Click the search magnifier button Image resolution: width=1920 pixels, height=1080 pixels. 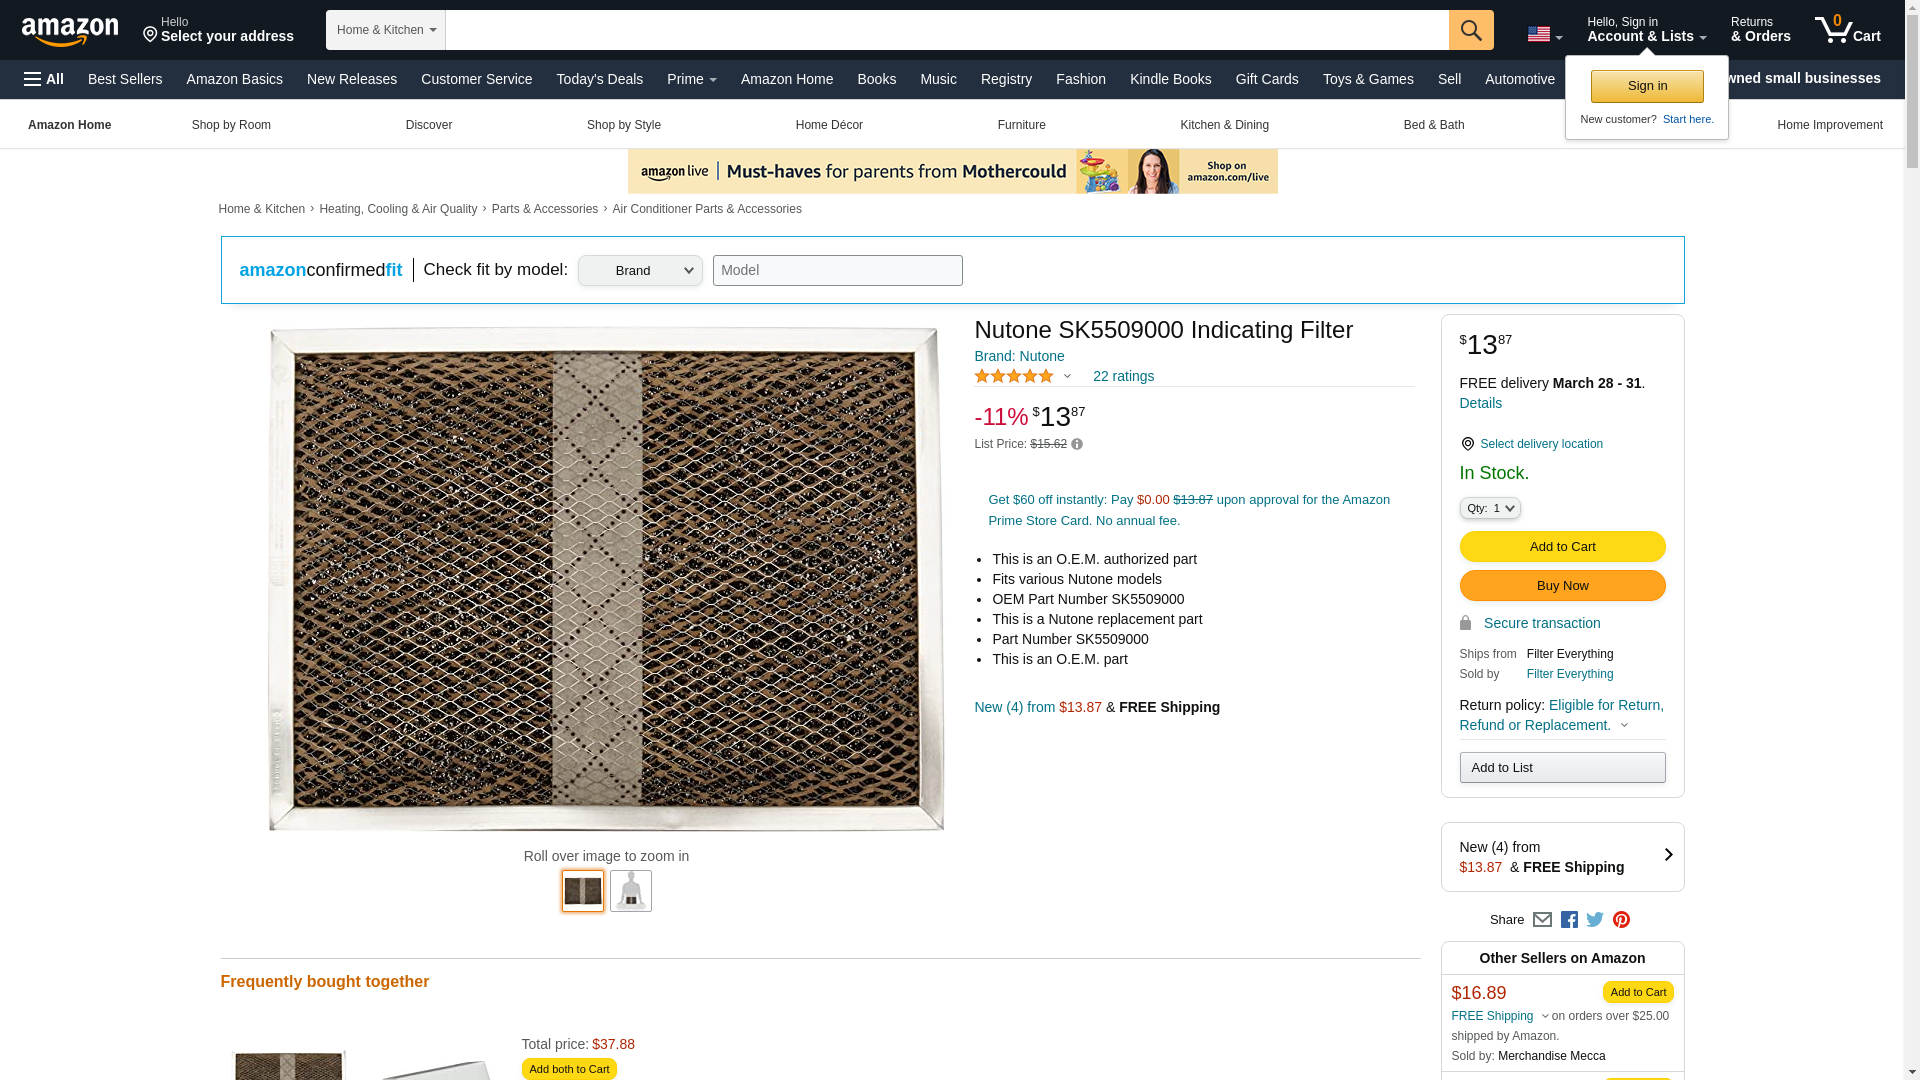tap(1470, 30)
